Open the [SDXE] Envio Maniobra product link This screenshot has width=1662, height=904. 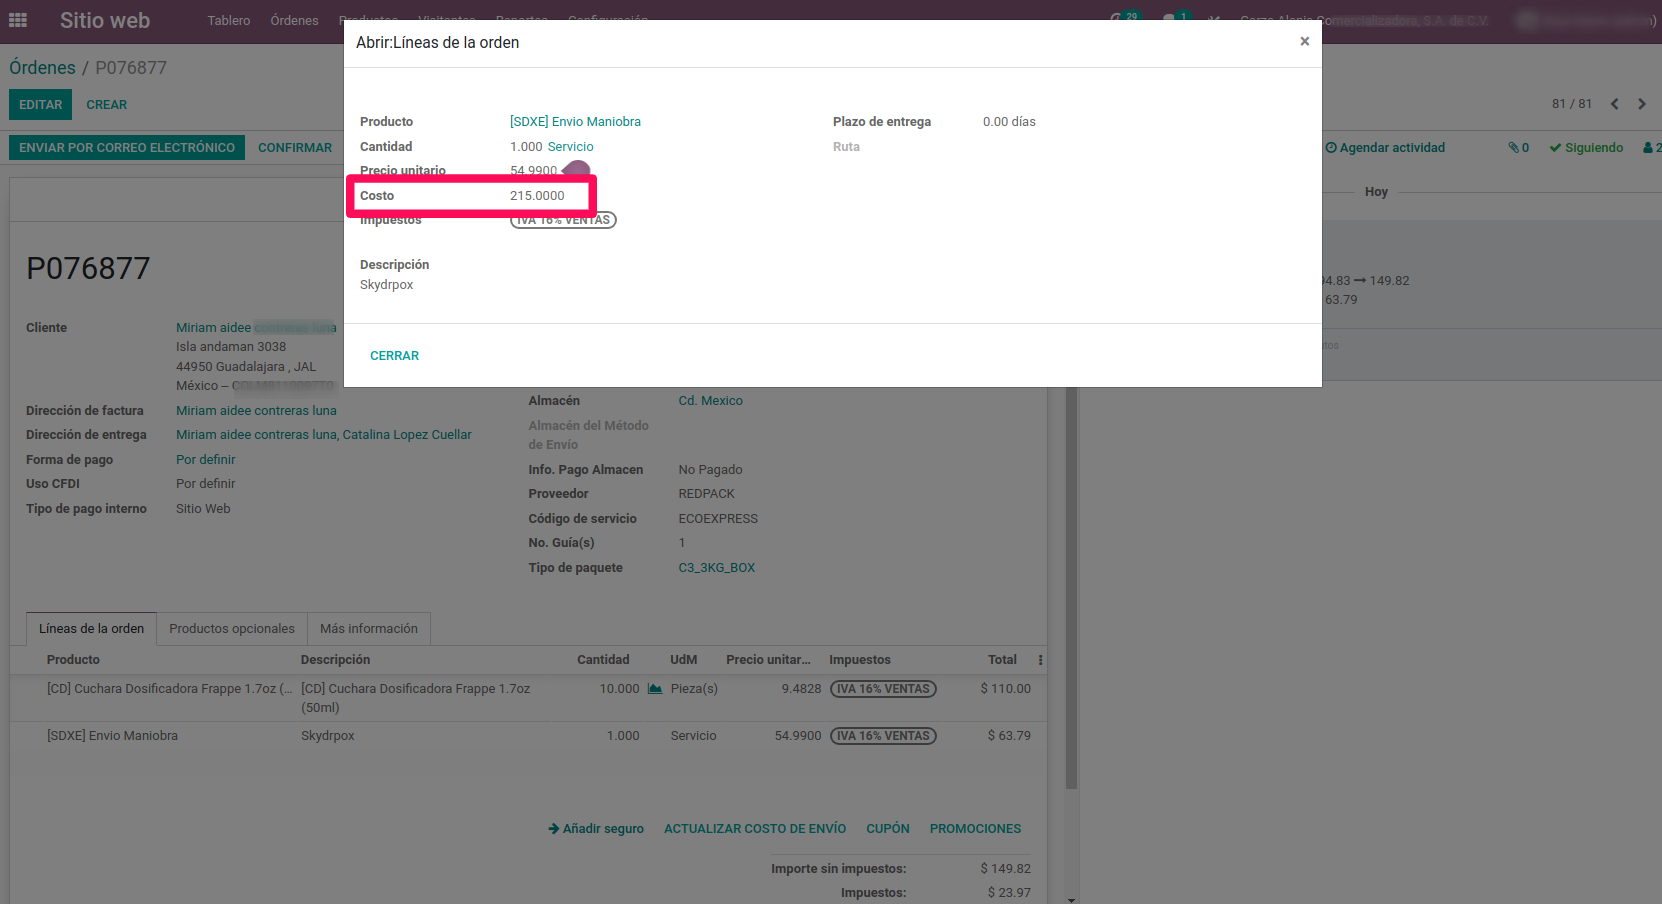575,122
